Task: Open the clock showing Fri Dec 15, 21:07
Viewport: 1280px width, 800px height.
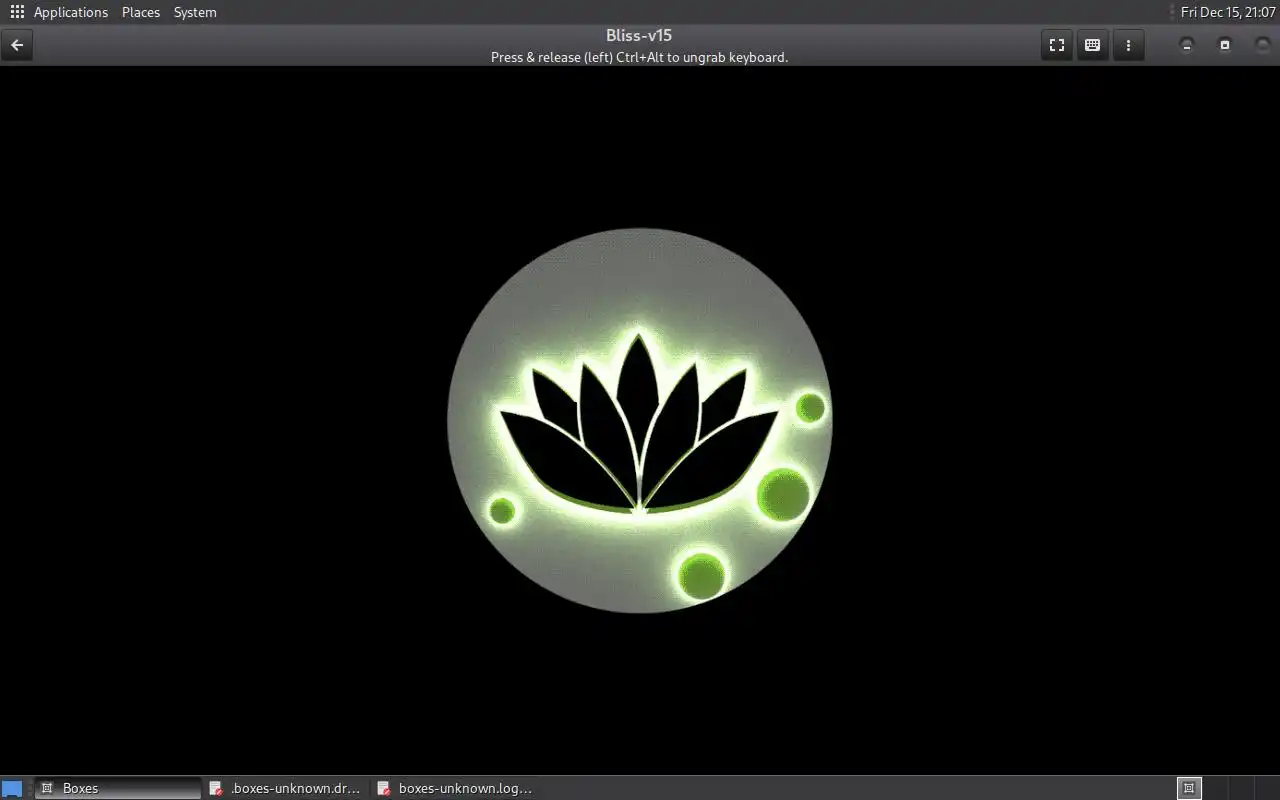Action: pyautogui.click(x=1228, y=12)
